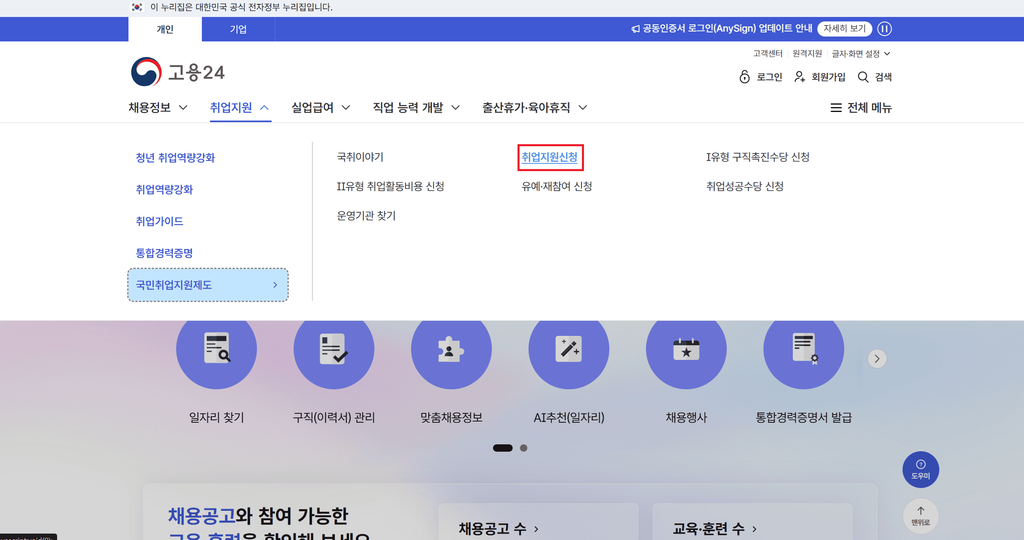Expand 채용정보 menu
Screen dimensions: 1024x540
(x=158, y=108)
